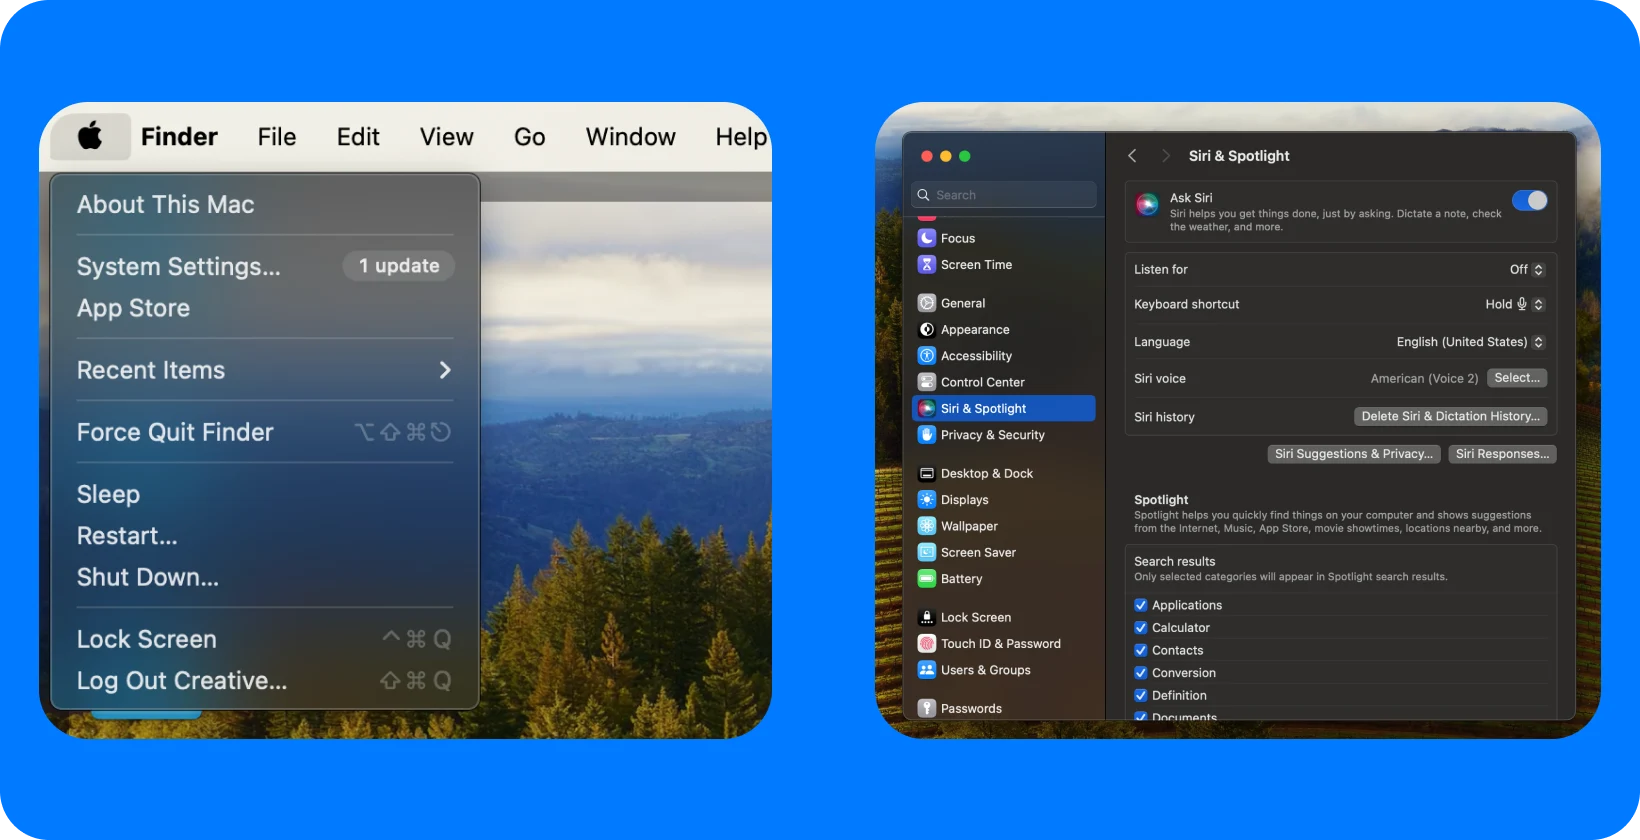The image size is (1640, 840).
Task: Click the microphone icon beside Hold
Action: pos(1522,304)
